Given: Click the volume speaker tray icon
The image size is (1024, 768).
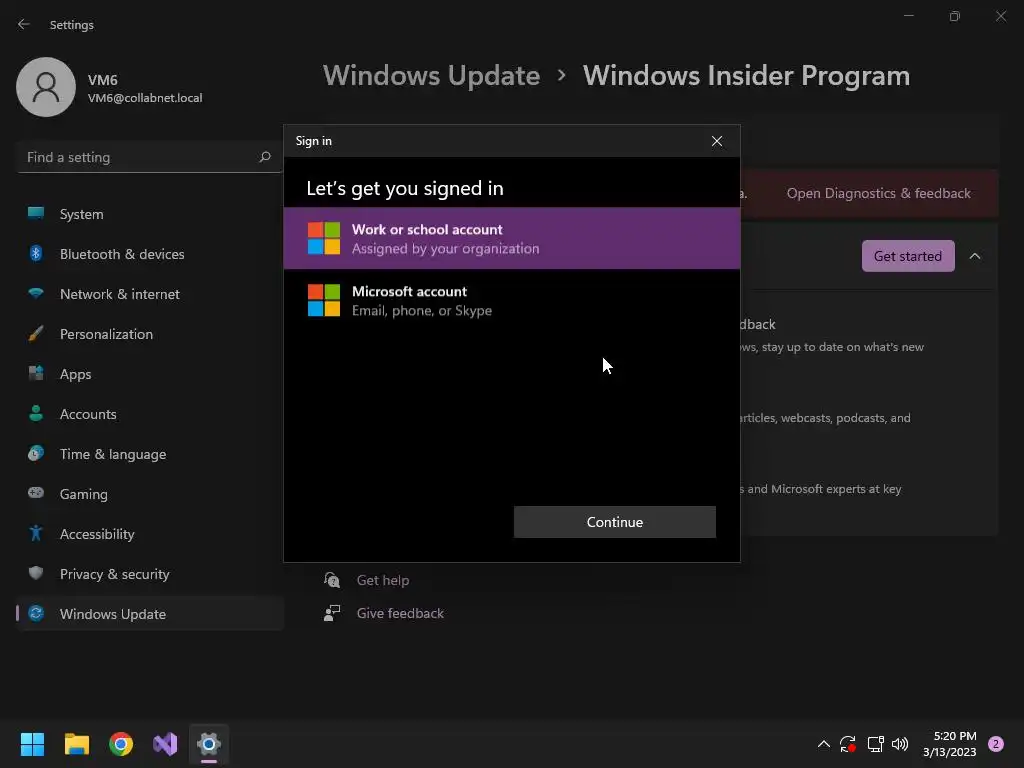Looking at the screenshot, I should tap(900, 744).
